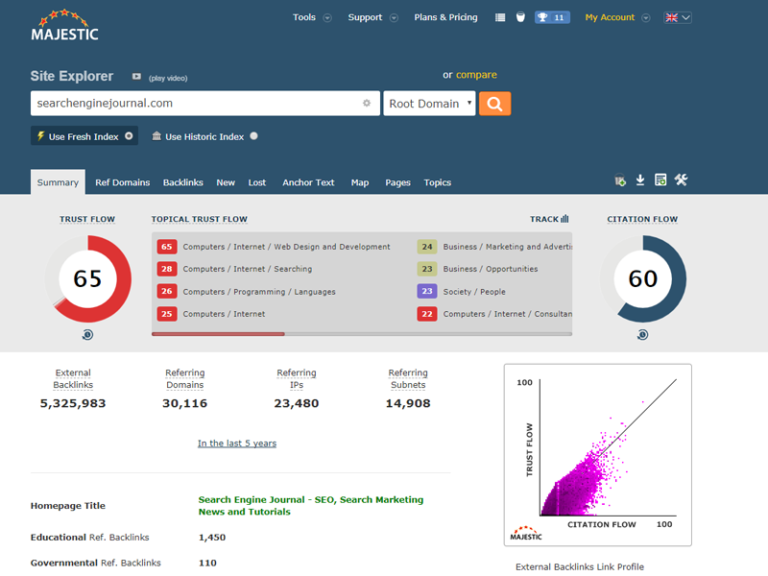Viewport: 768px width, 576px height.
Task: Click External Backlinks value 5,325,983
Action: click(73, 403)
